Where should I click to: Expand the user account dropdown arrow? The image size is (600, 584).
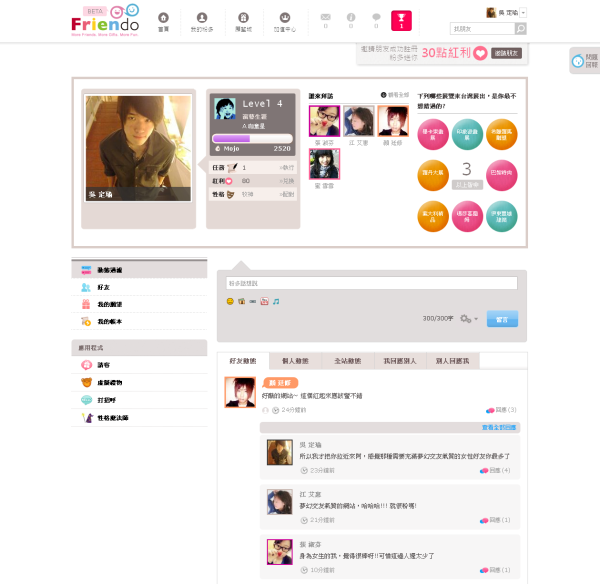coord(523,13)
